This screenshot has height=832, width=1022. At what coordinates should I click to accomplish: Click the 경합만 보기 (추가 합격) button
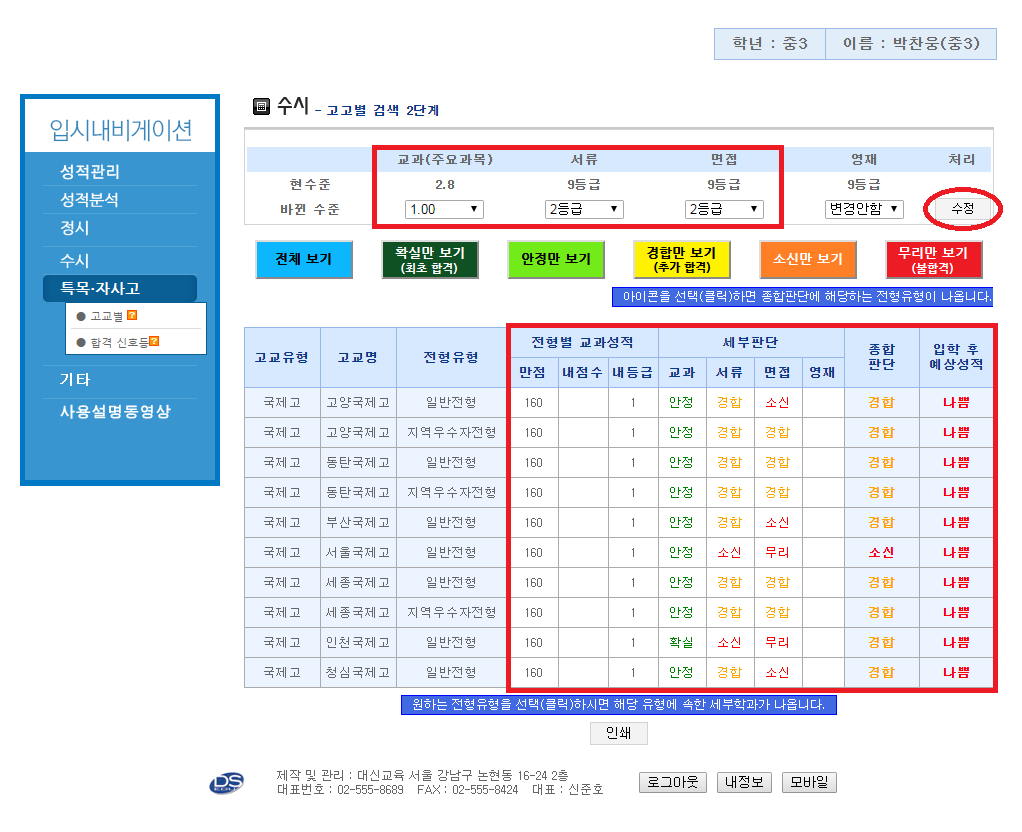coord(682,260)
